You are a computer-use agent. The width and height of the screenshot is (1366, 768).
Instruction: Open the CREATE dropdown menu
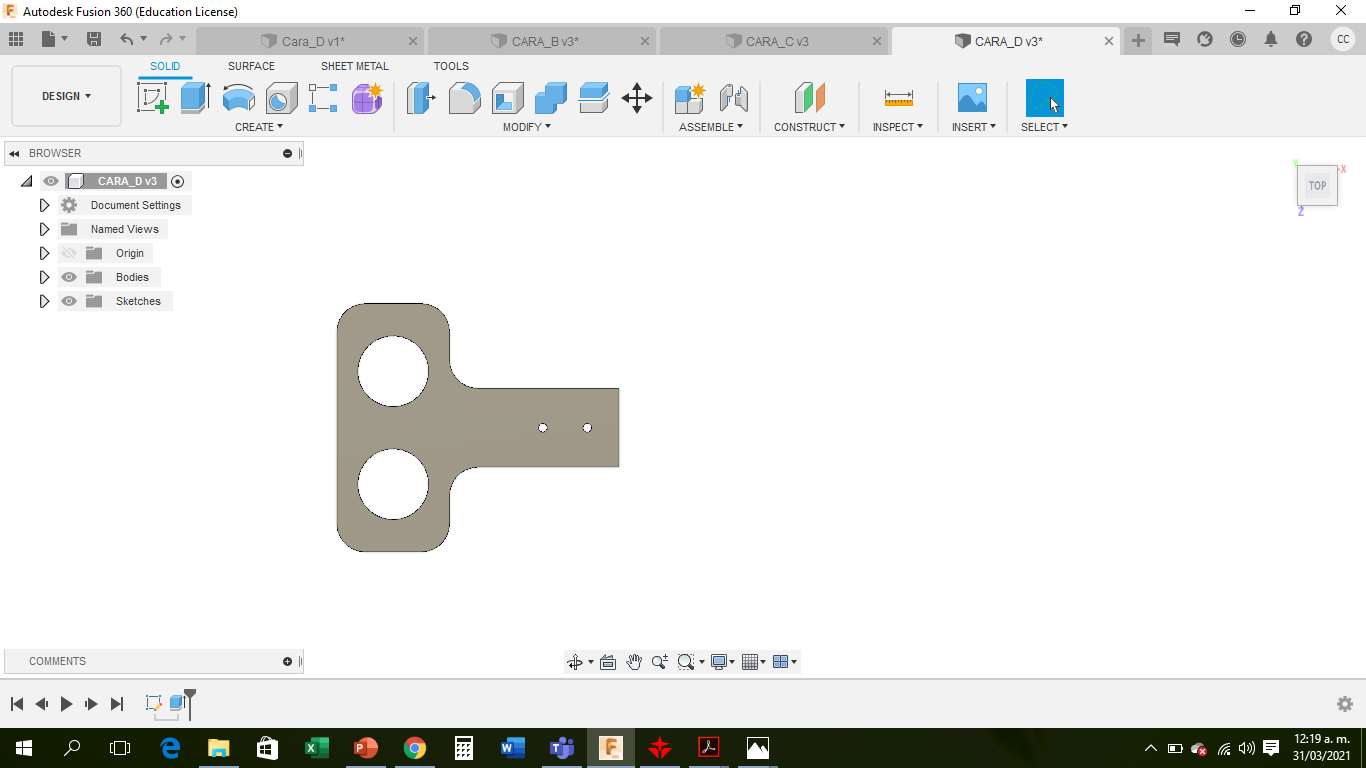(259, 127)
